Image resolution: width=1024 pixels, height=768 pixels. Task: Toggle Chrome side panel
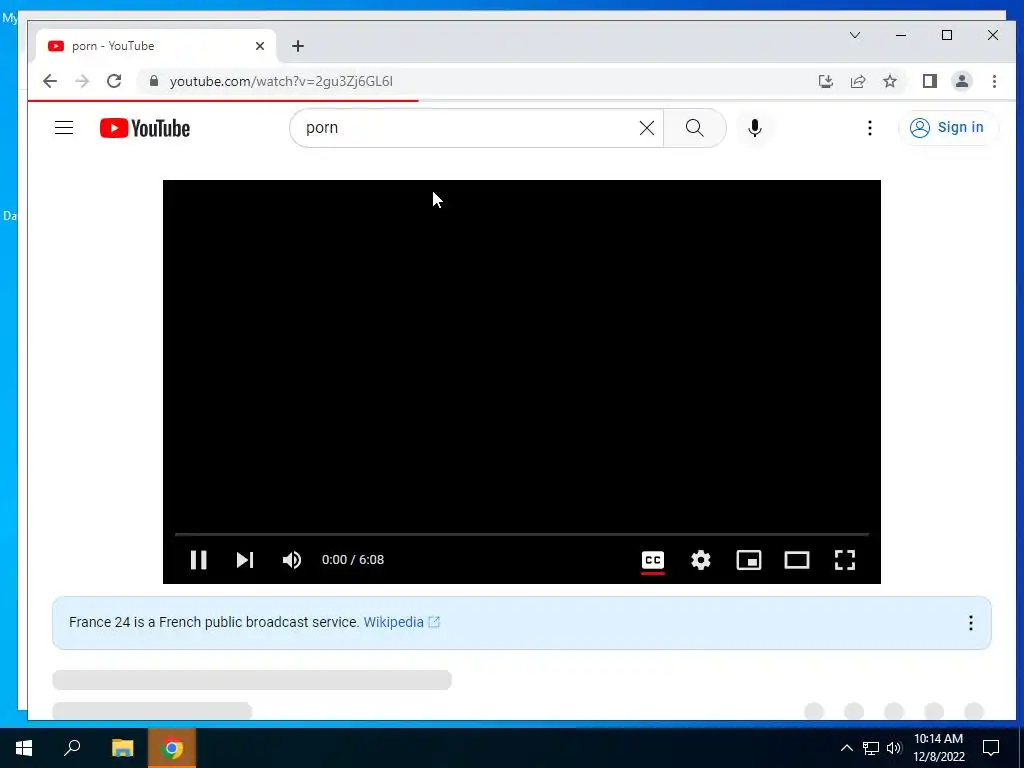930,81
